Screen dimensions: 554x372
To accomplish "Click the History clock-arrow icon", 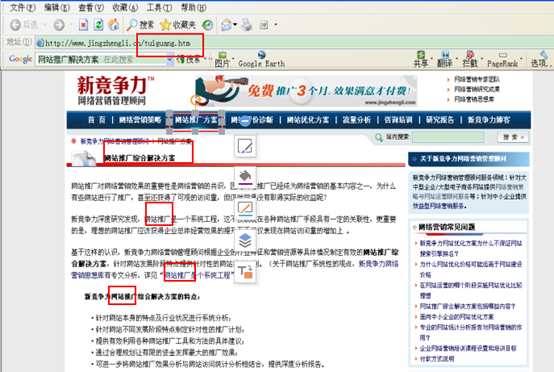I will [207, 25].
